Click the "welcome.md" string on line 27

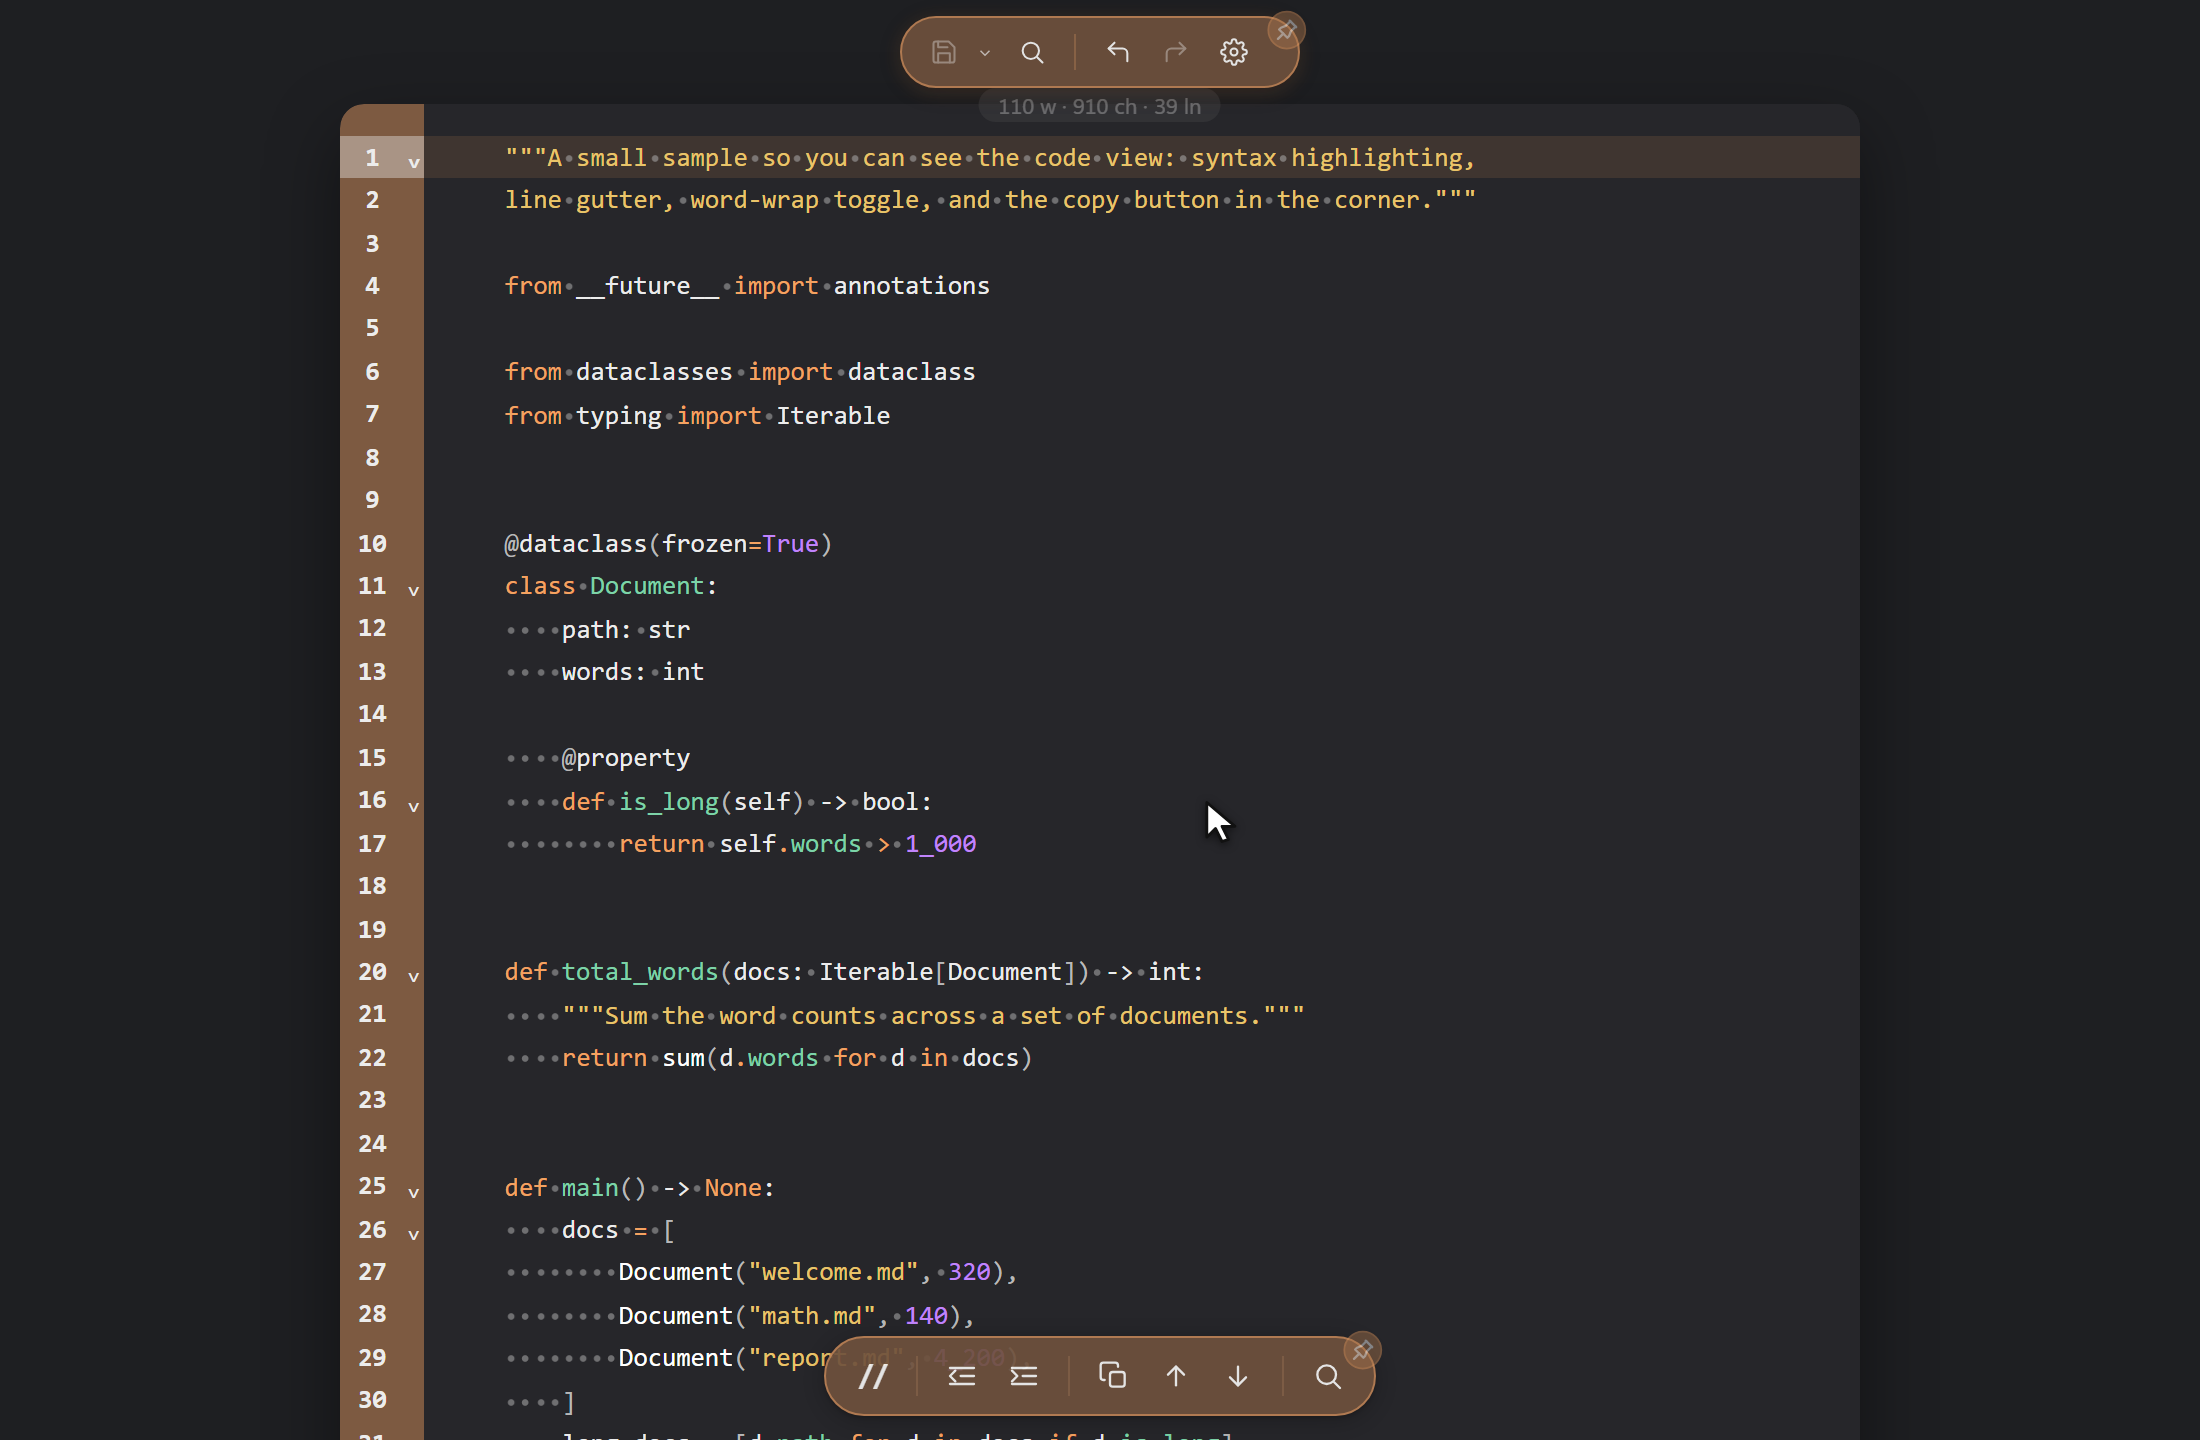click(833, 1272)
